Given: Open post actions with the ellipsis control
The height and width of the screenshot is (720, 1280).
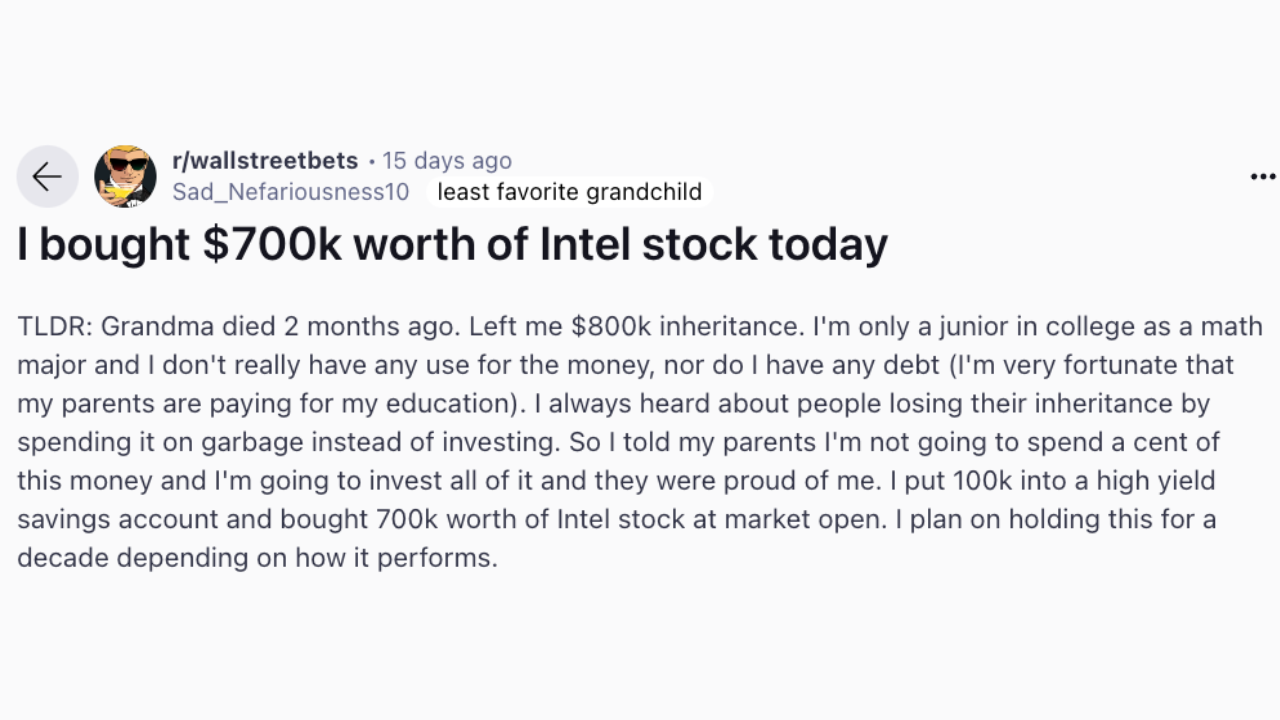Looking at the screenshot, I should click(x=1262, y=176).
